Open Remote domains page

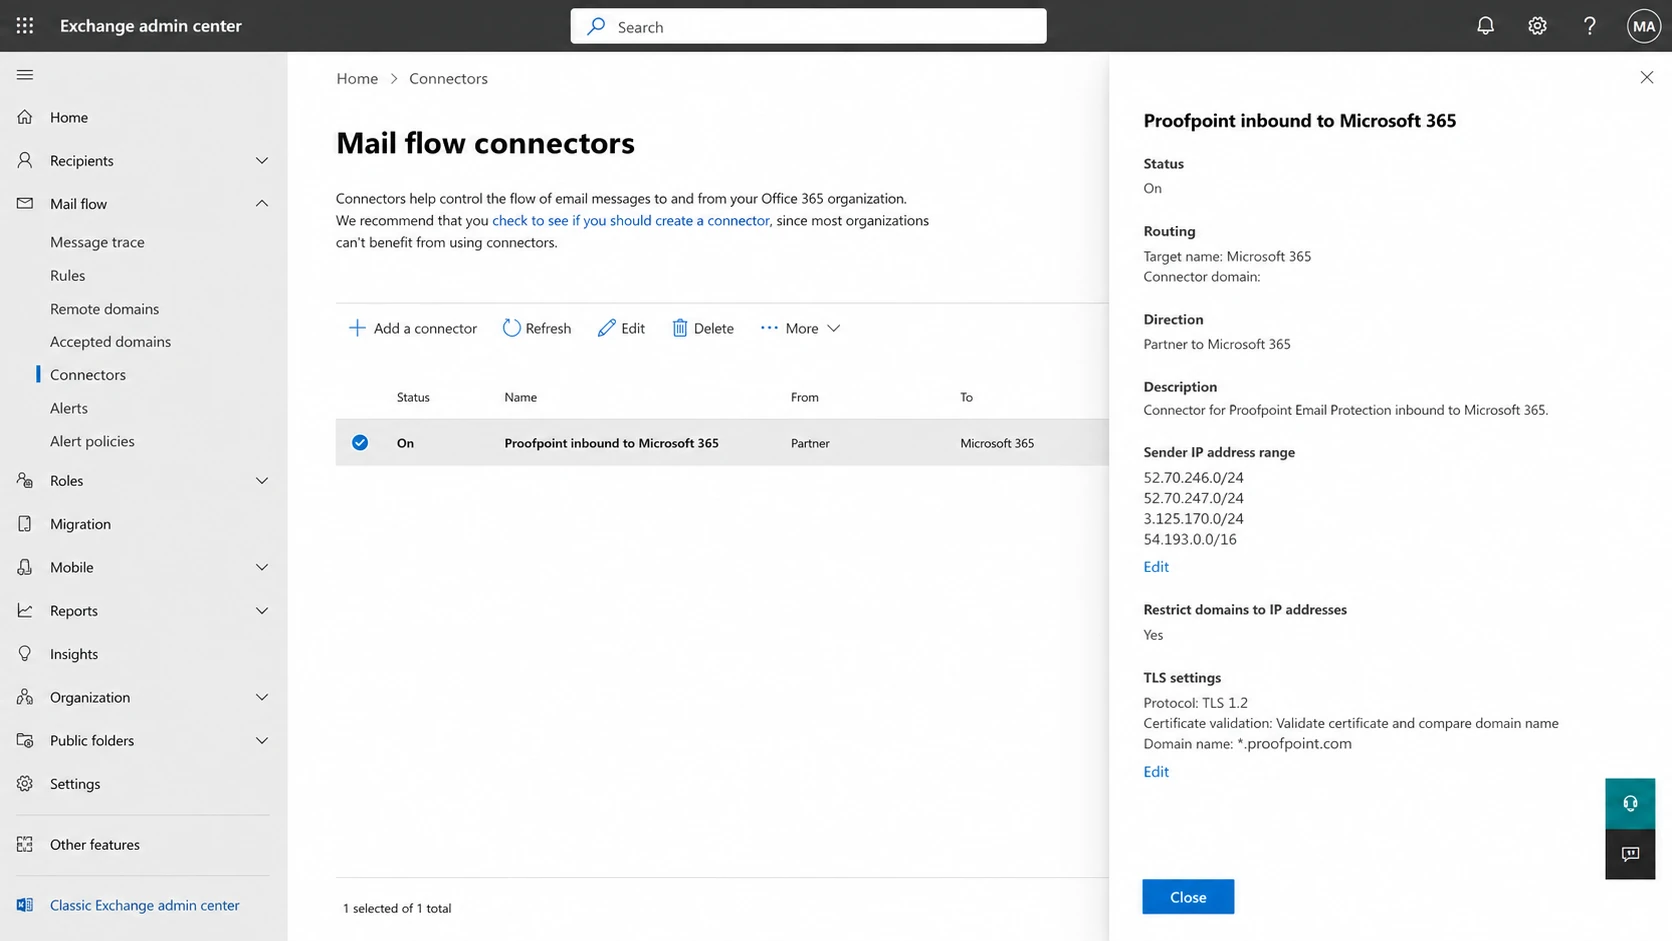(x=104, y=309)
